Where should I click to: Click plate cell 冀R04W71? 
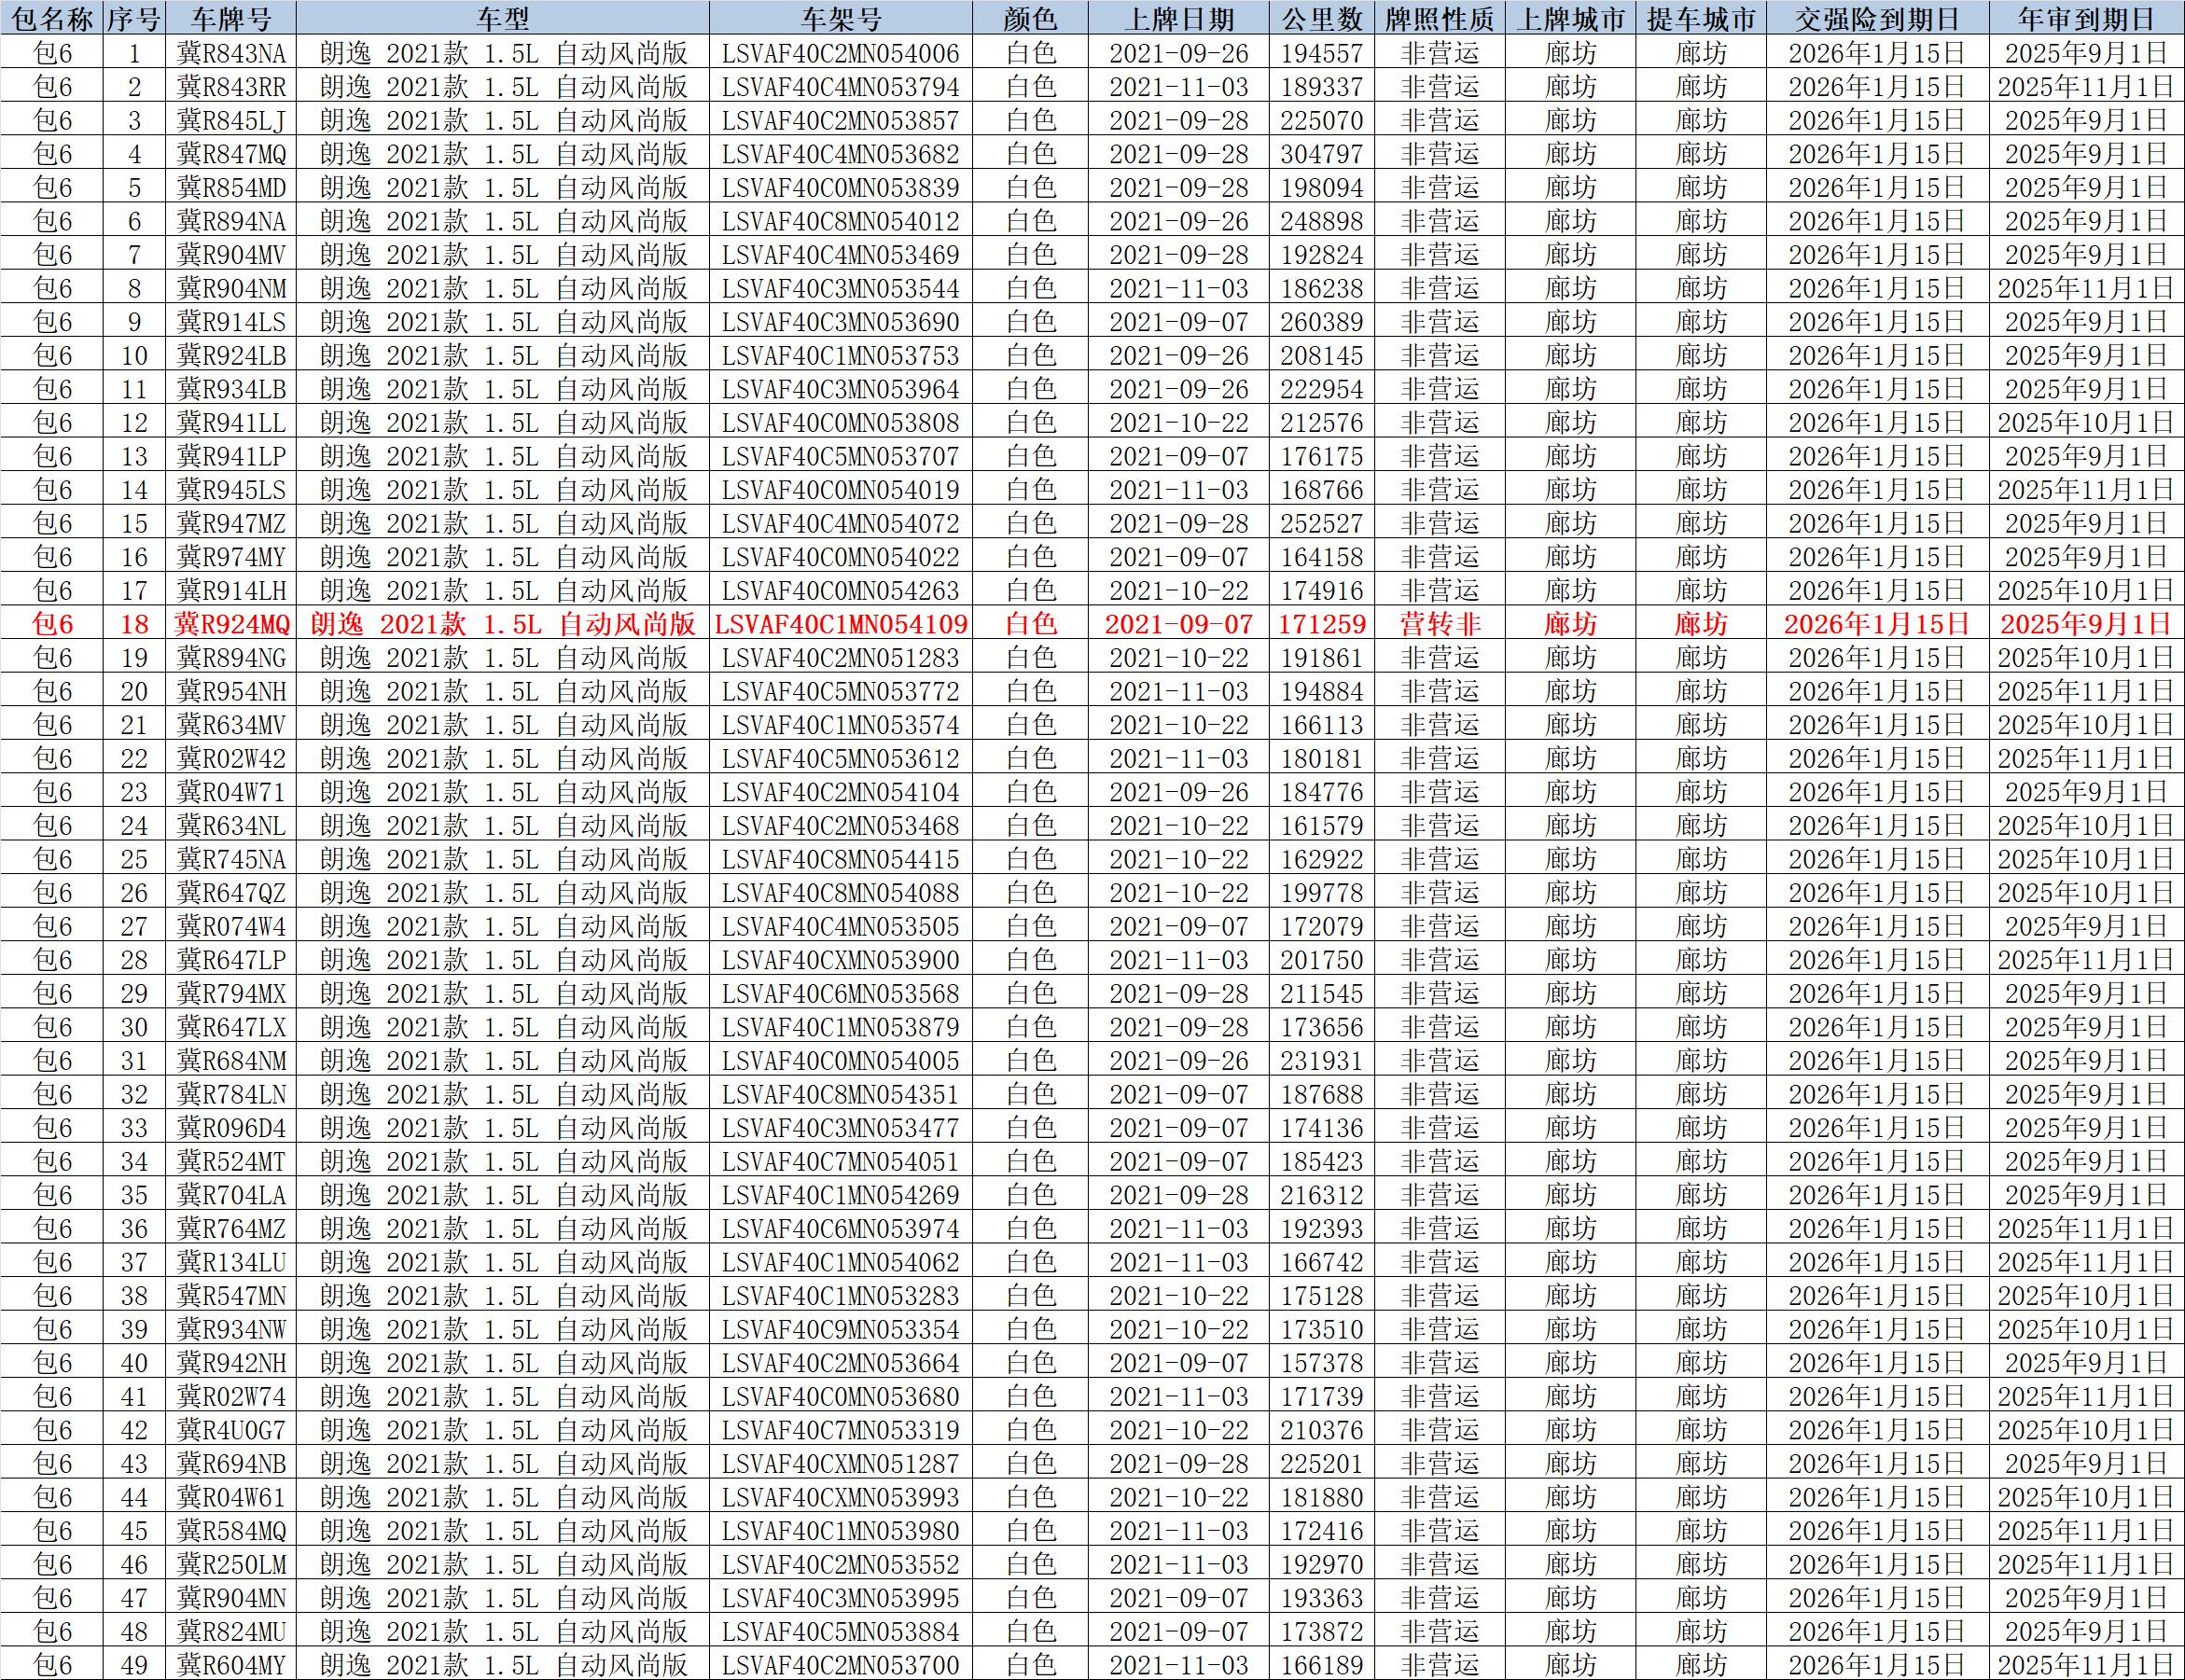coord(231,792)
